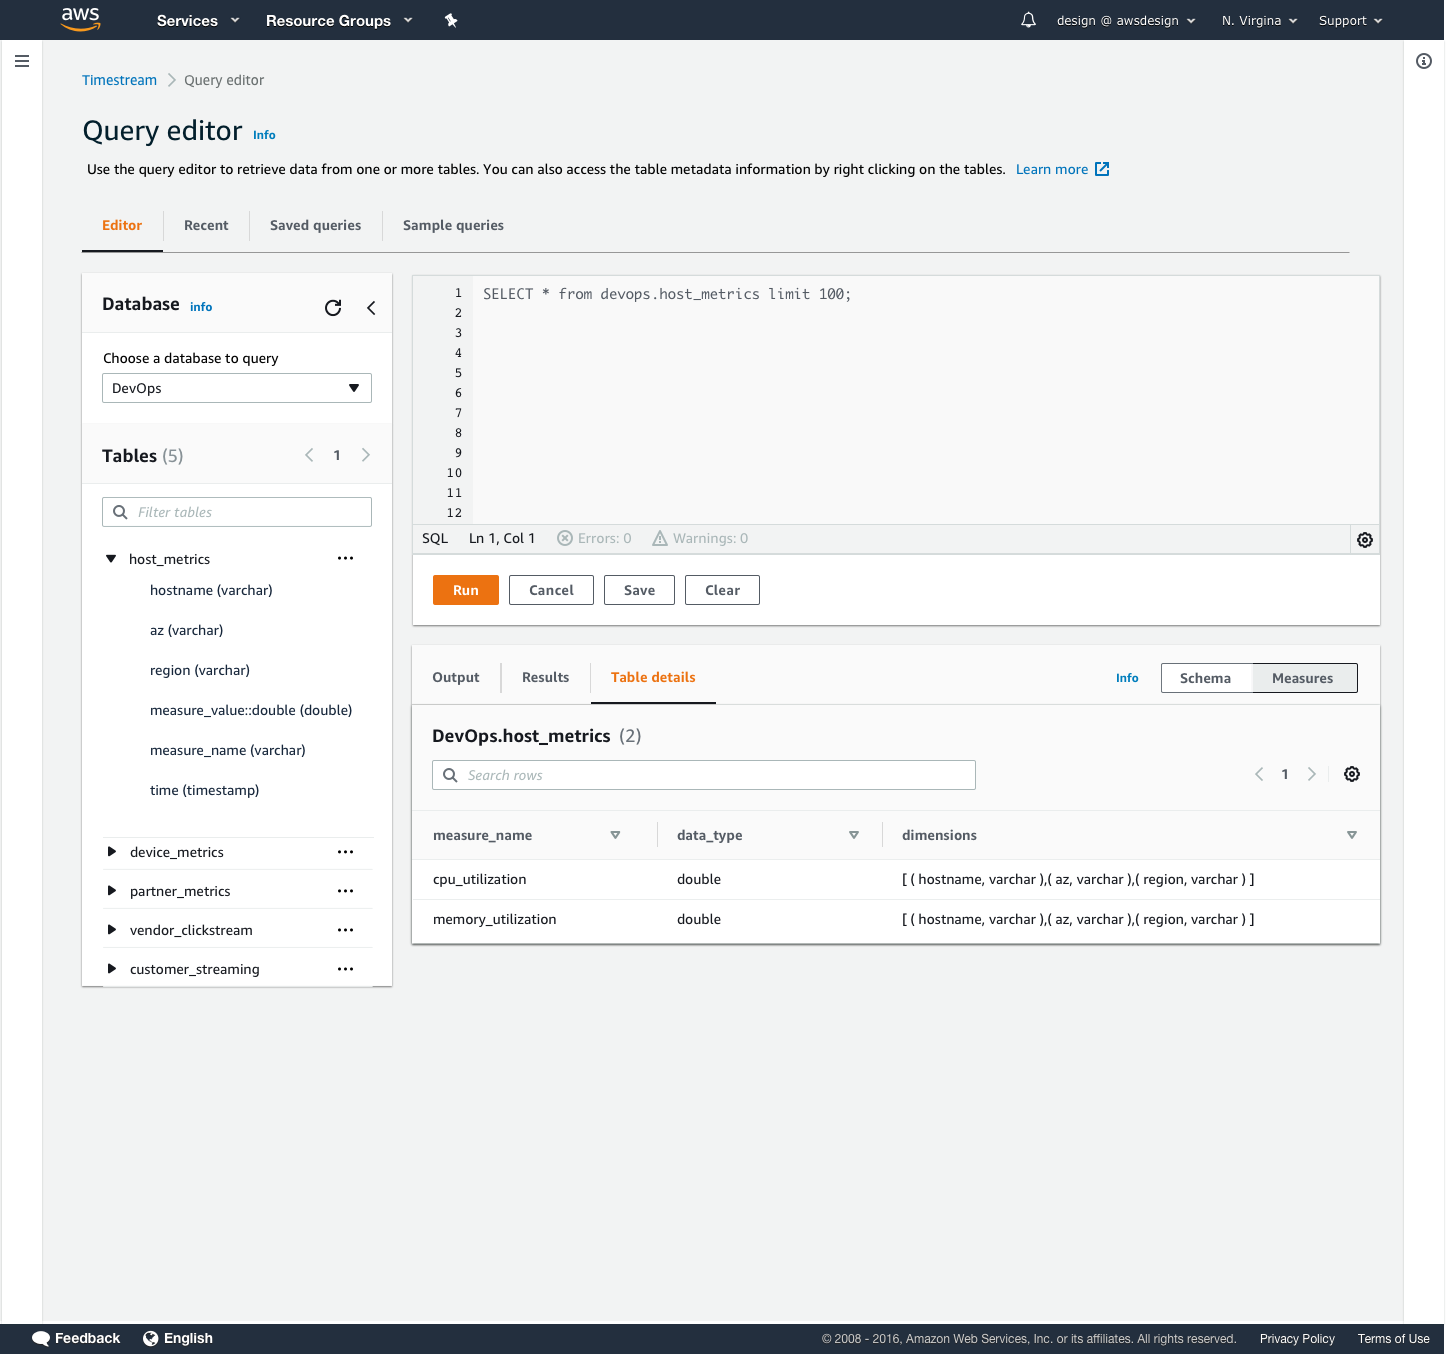The image size is (1446, 1354).
Task: Open device_metrics actions ellipsis menu
Action: pos(346,852)
